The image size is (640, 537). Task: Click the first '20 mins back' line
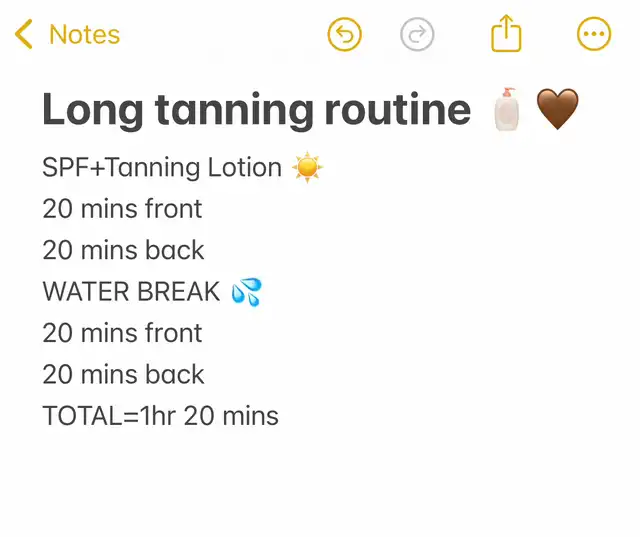pyautogui.click(x=123, y=250)
